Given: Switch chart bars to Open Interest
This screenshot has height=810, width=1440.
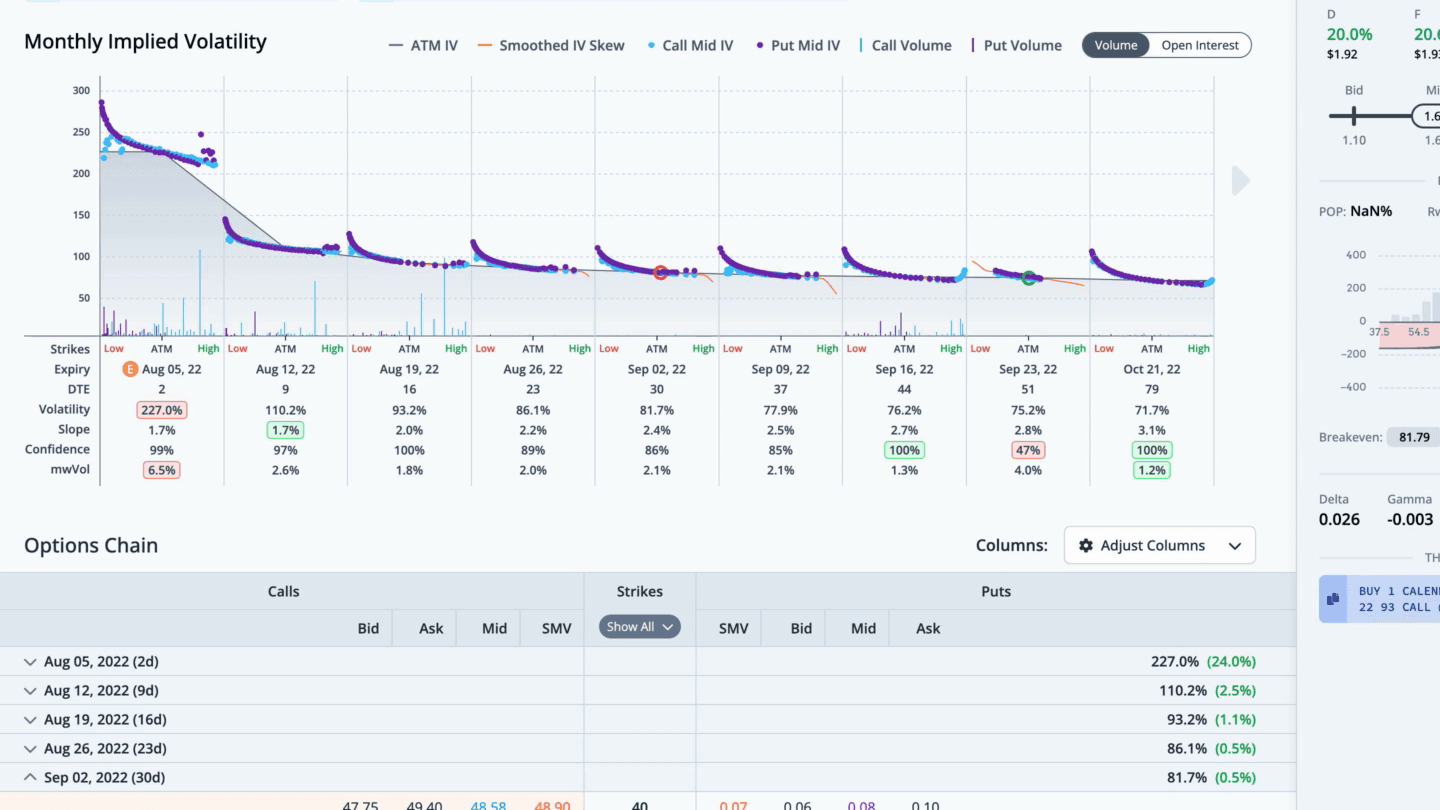Looking at the screenshot, I should [1200, 45].
